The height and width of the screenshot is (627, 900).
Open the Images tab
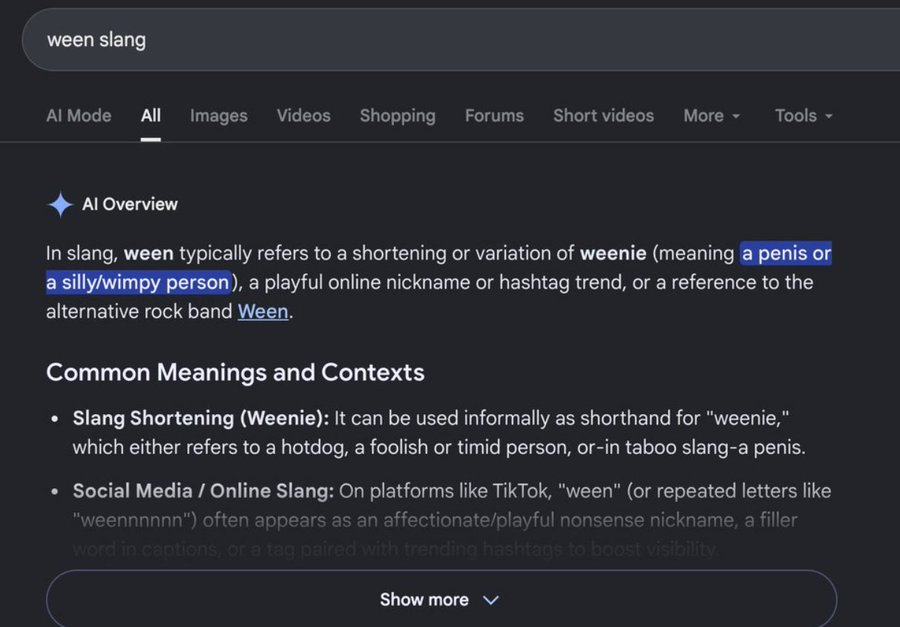[219, 115]
